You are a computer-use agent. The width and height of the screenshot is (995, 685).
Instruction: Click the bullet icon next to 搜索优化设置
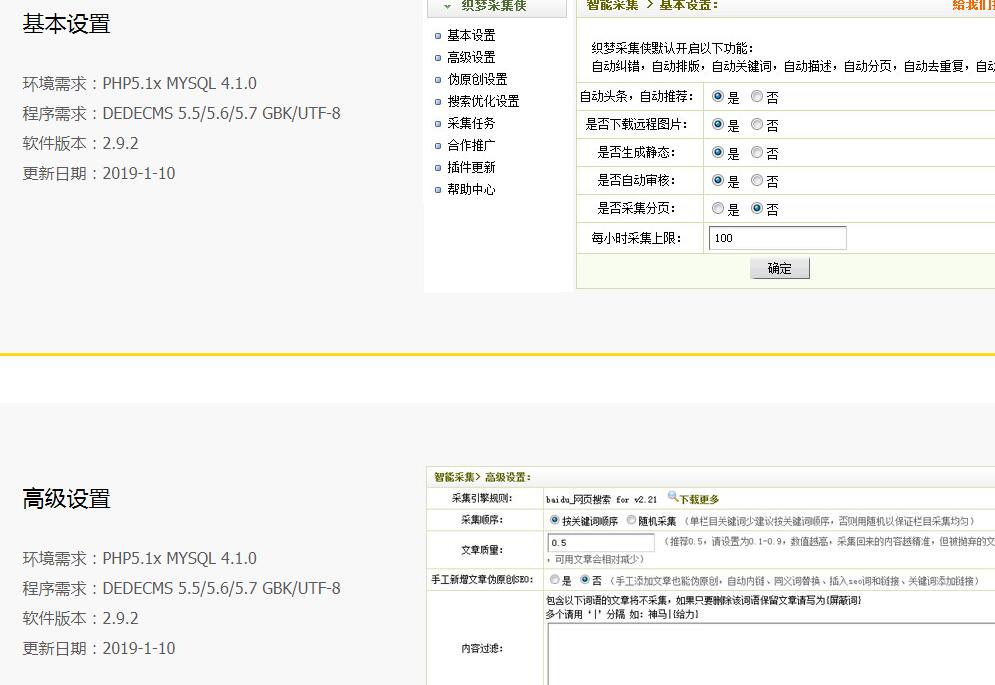[438, 102]
